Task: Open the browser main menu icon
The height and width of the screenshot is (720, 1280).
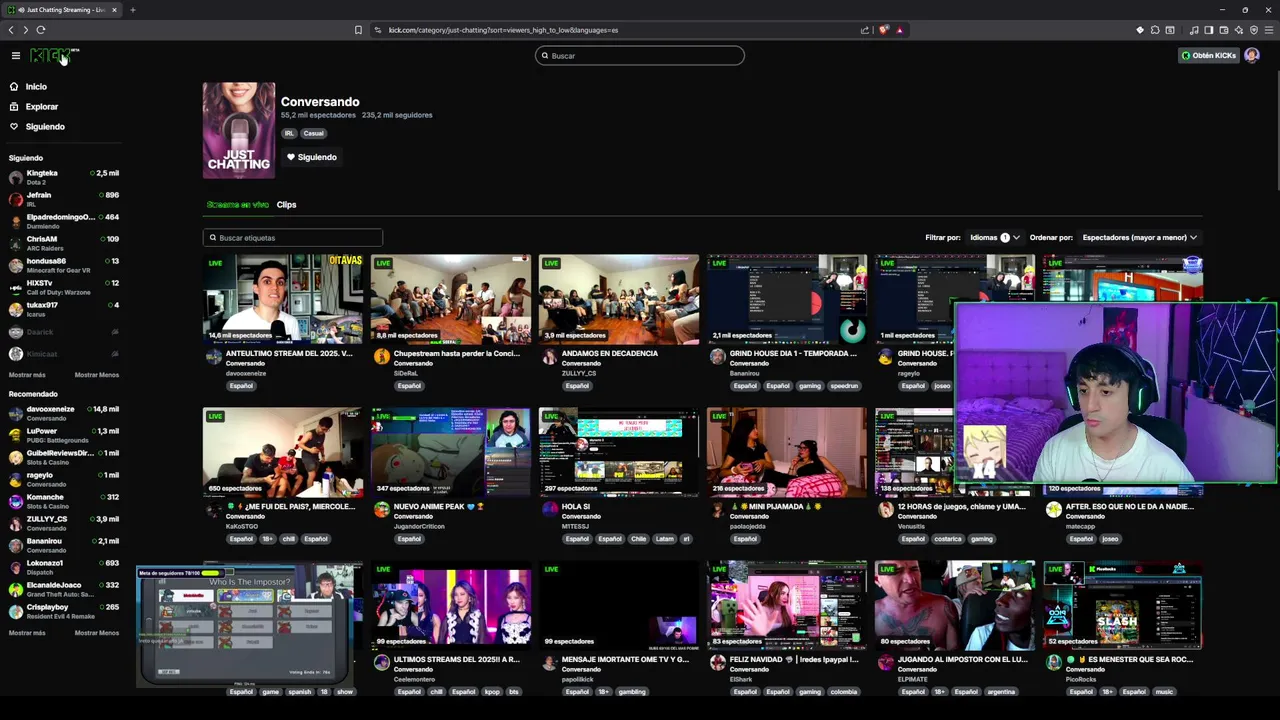Action: 1269,30
